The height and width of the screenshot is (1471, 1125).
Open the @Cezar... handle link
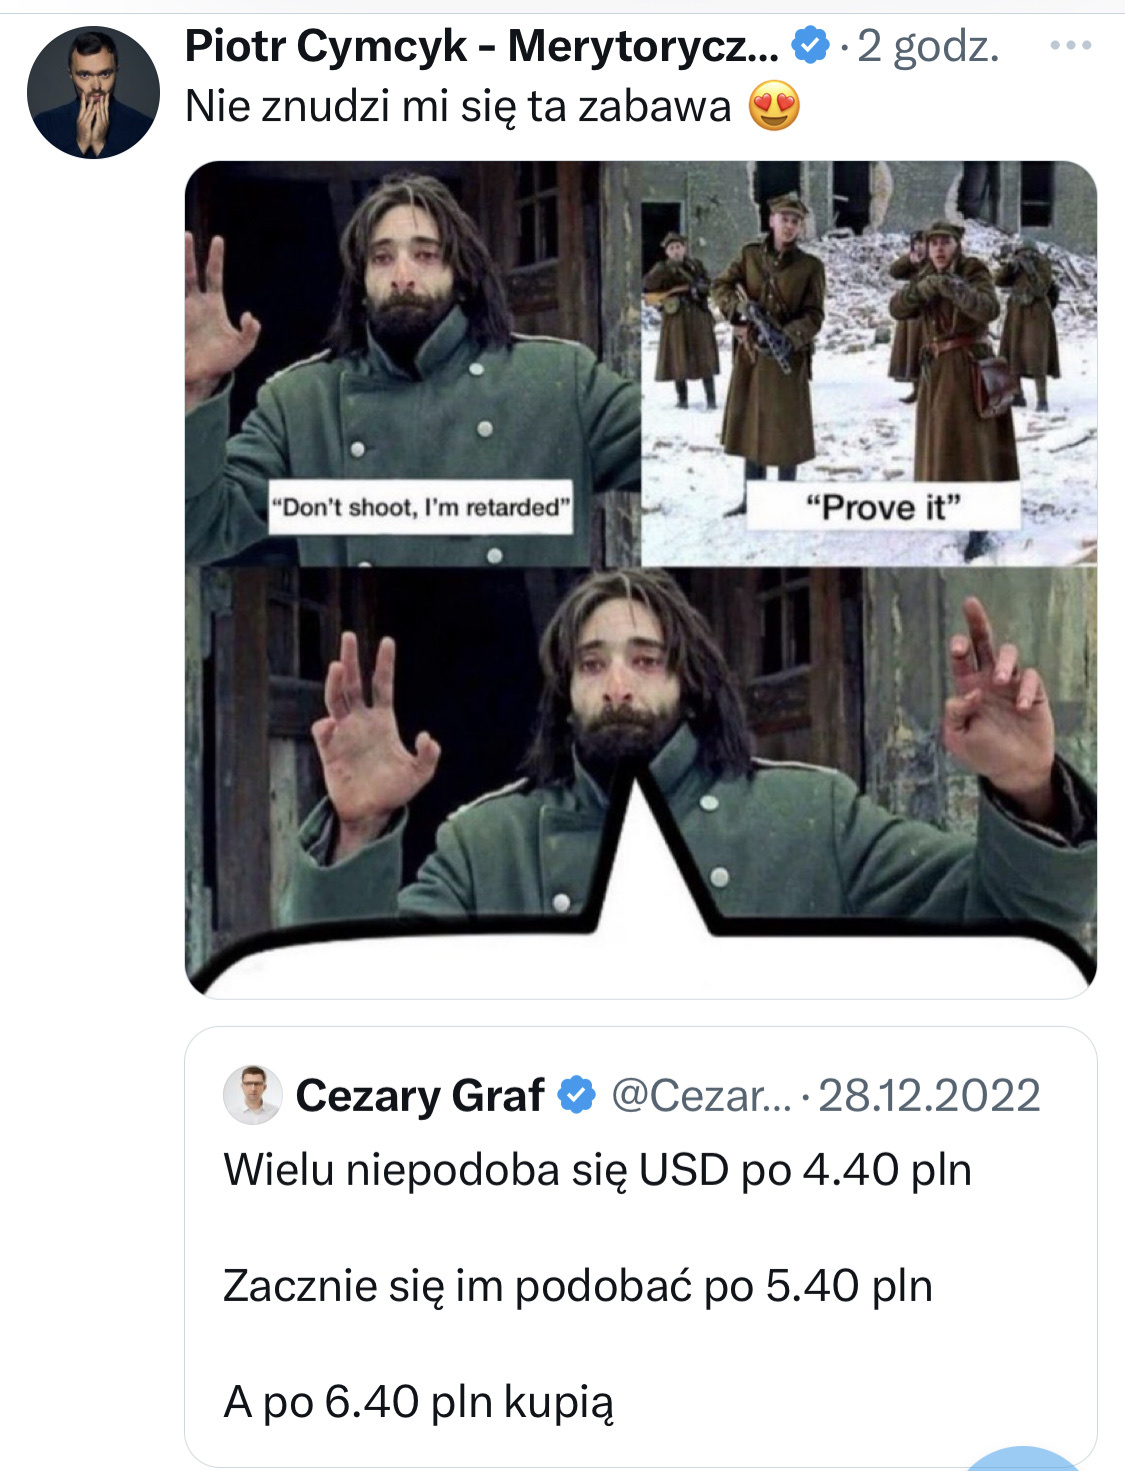pos(701,1096)
